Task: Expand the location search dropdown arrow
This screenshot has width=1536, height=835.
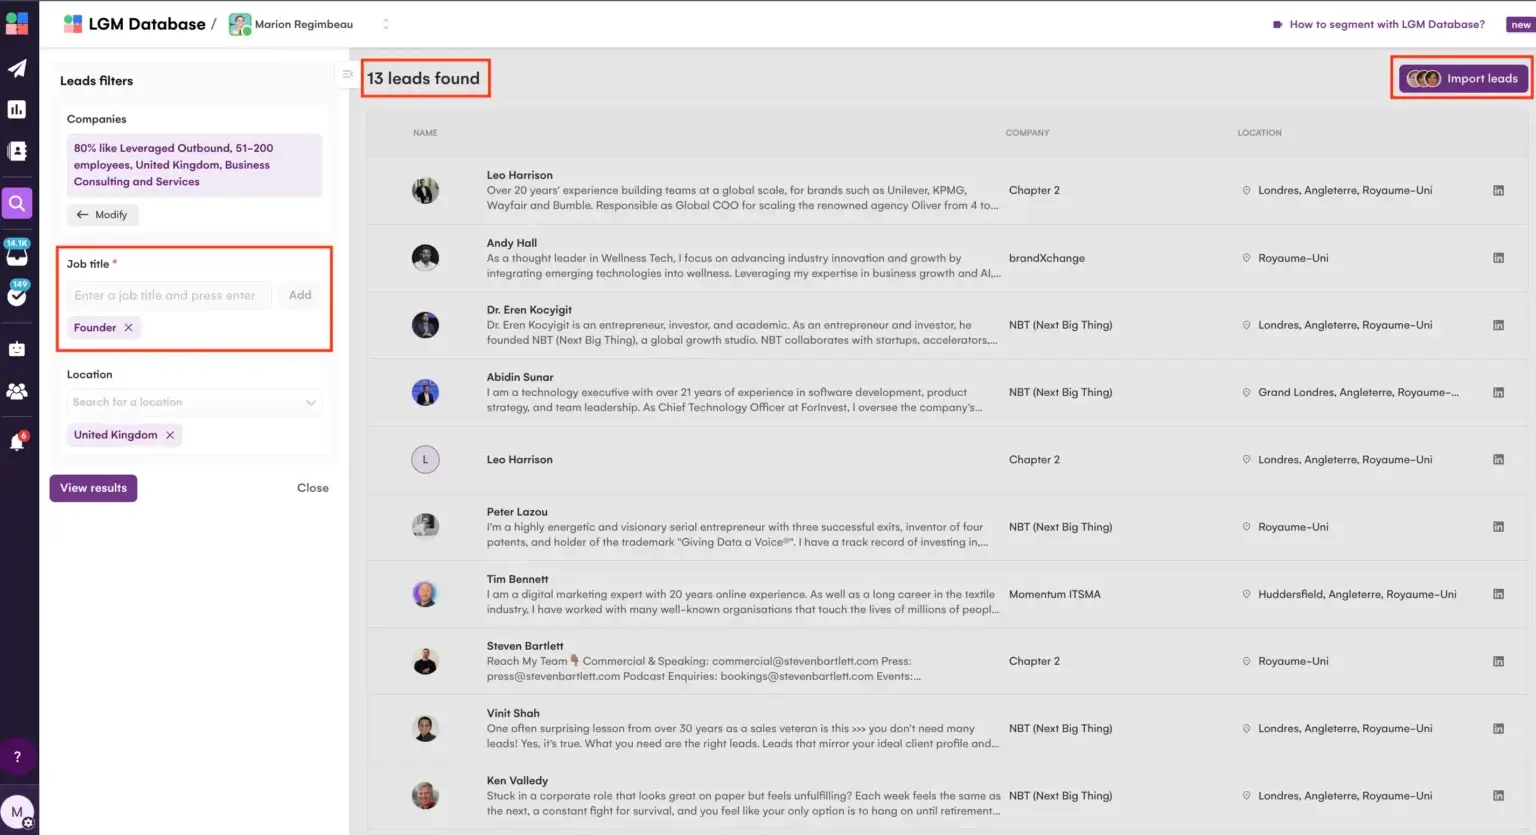Action: coord(311,403)
